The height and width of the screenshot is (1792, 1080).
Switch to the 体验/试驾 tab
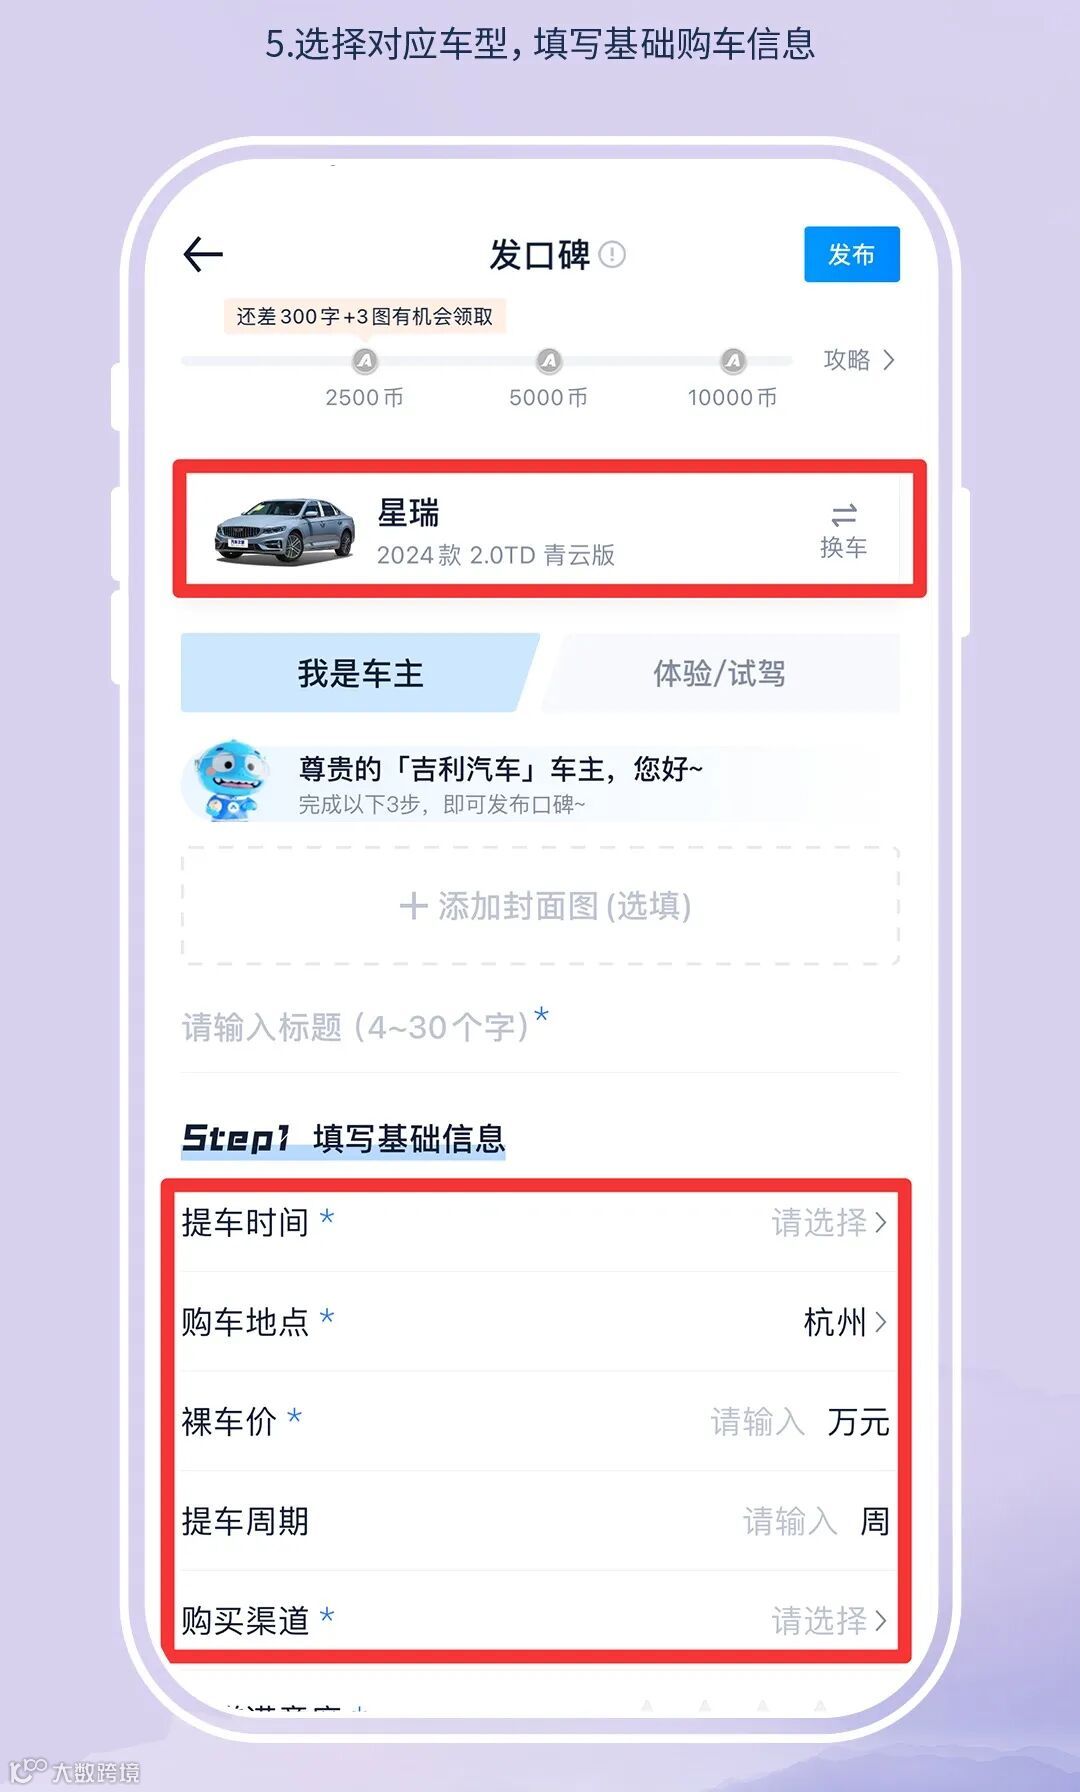click(x=720, y=673)
